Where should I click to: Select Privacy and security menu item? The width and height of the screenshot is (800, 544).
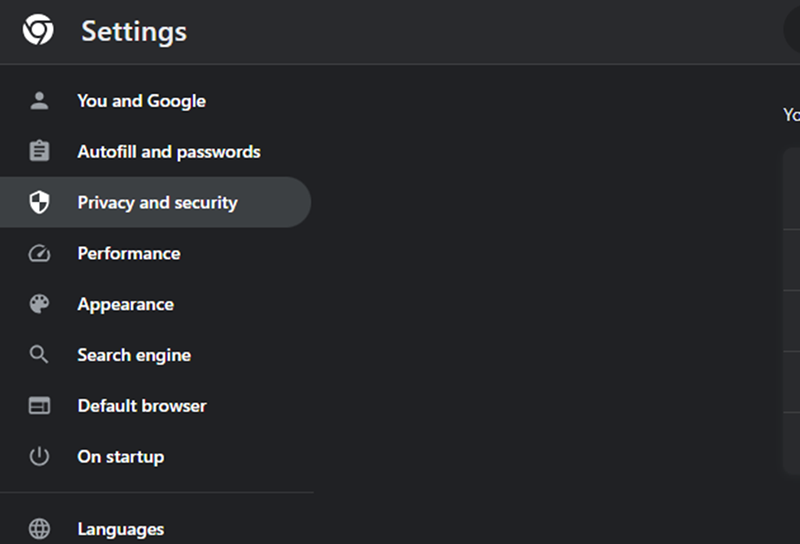point(158,203)
